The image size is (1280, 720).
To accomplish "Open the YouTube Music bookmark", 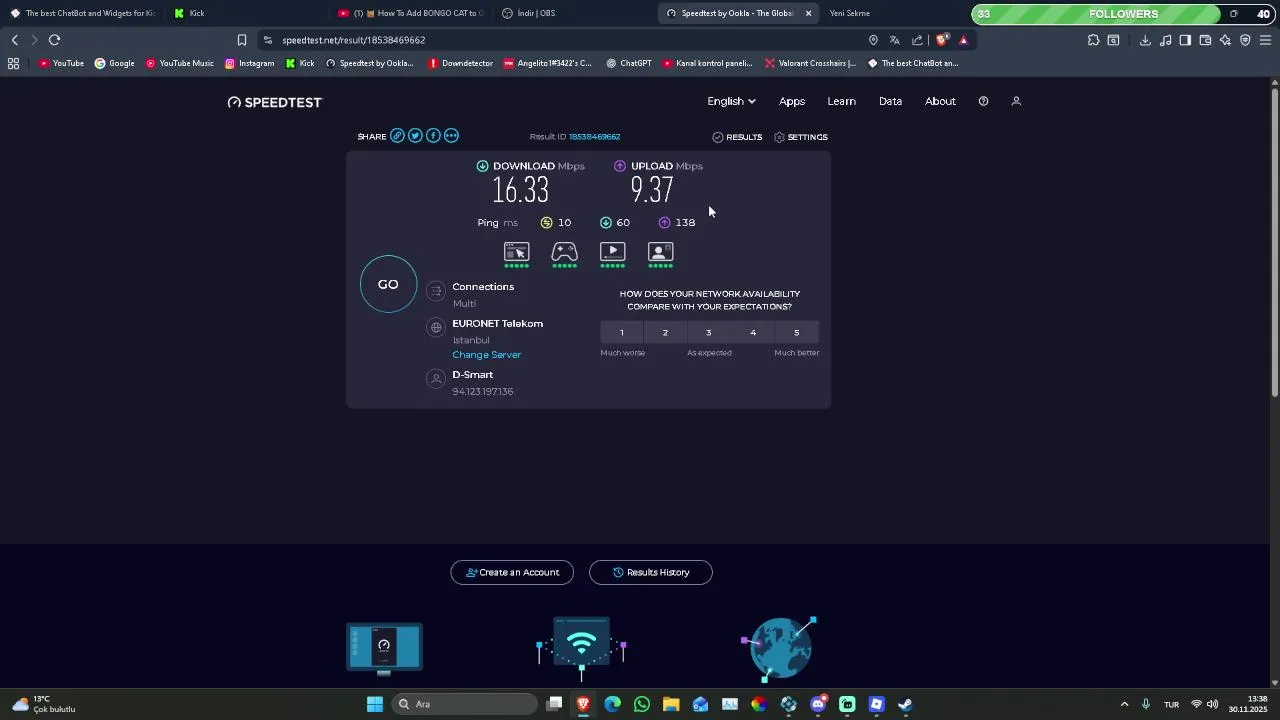I will pos(180,63).
